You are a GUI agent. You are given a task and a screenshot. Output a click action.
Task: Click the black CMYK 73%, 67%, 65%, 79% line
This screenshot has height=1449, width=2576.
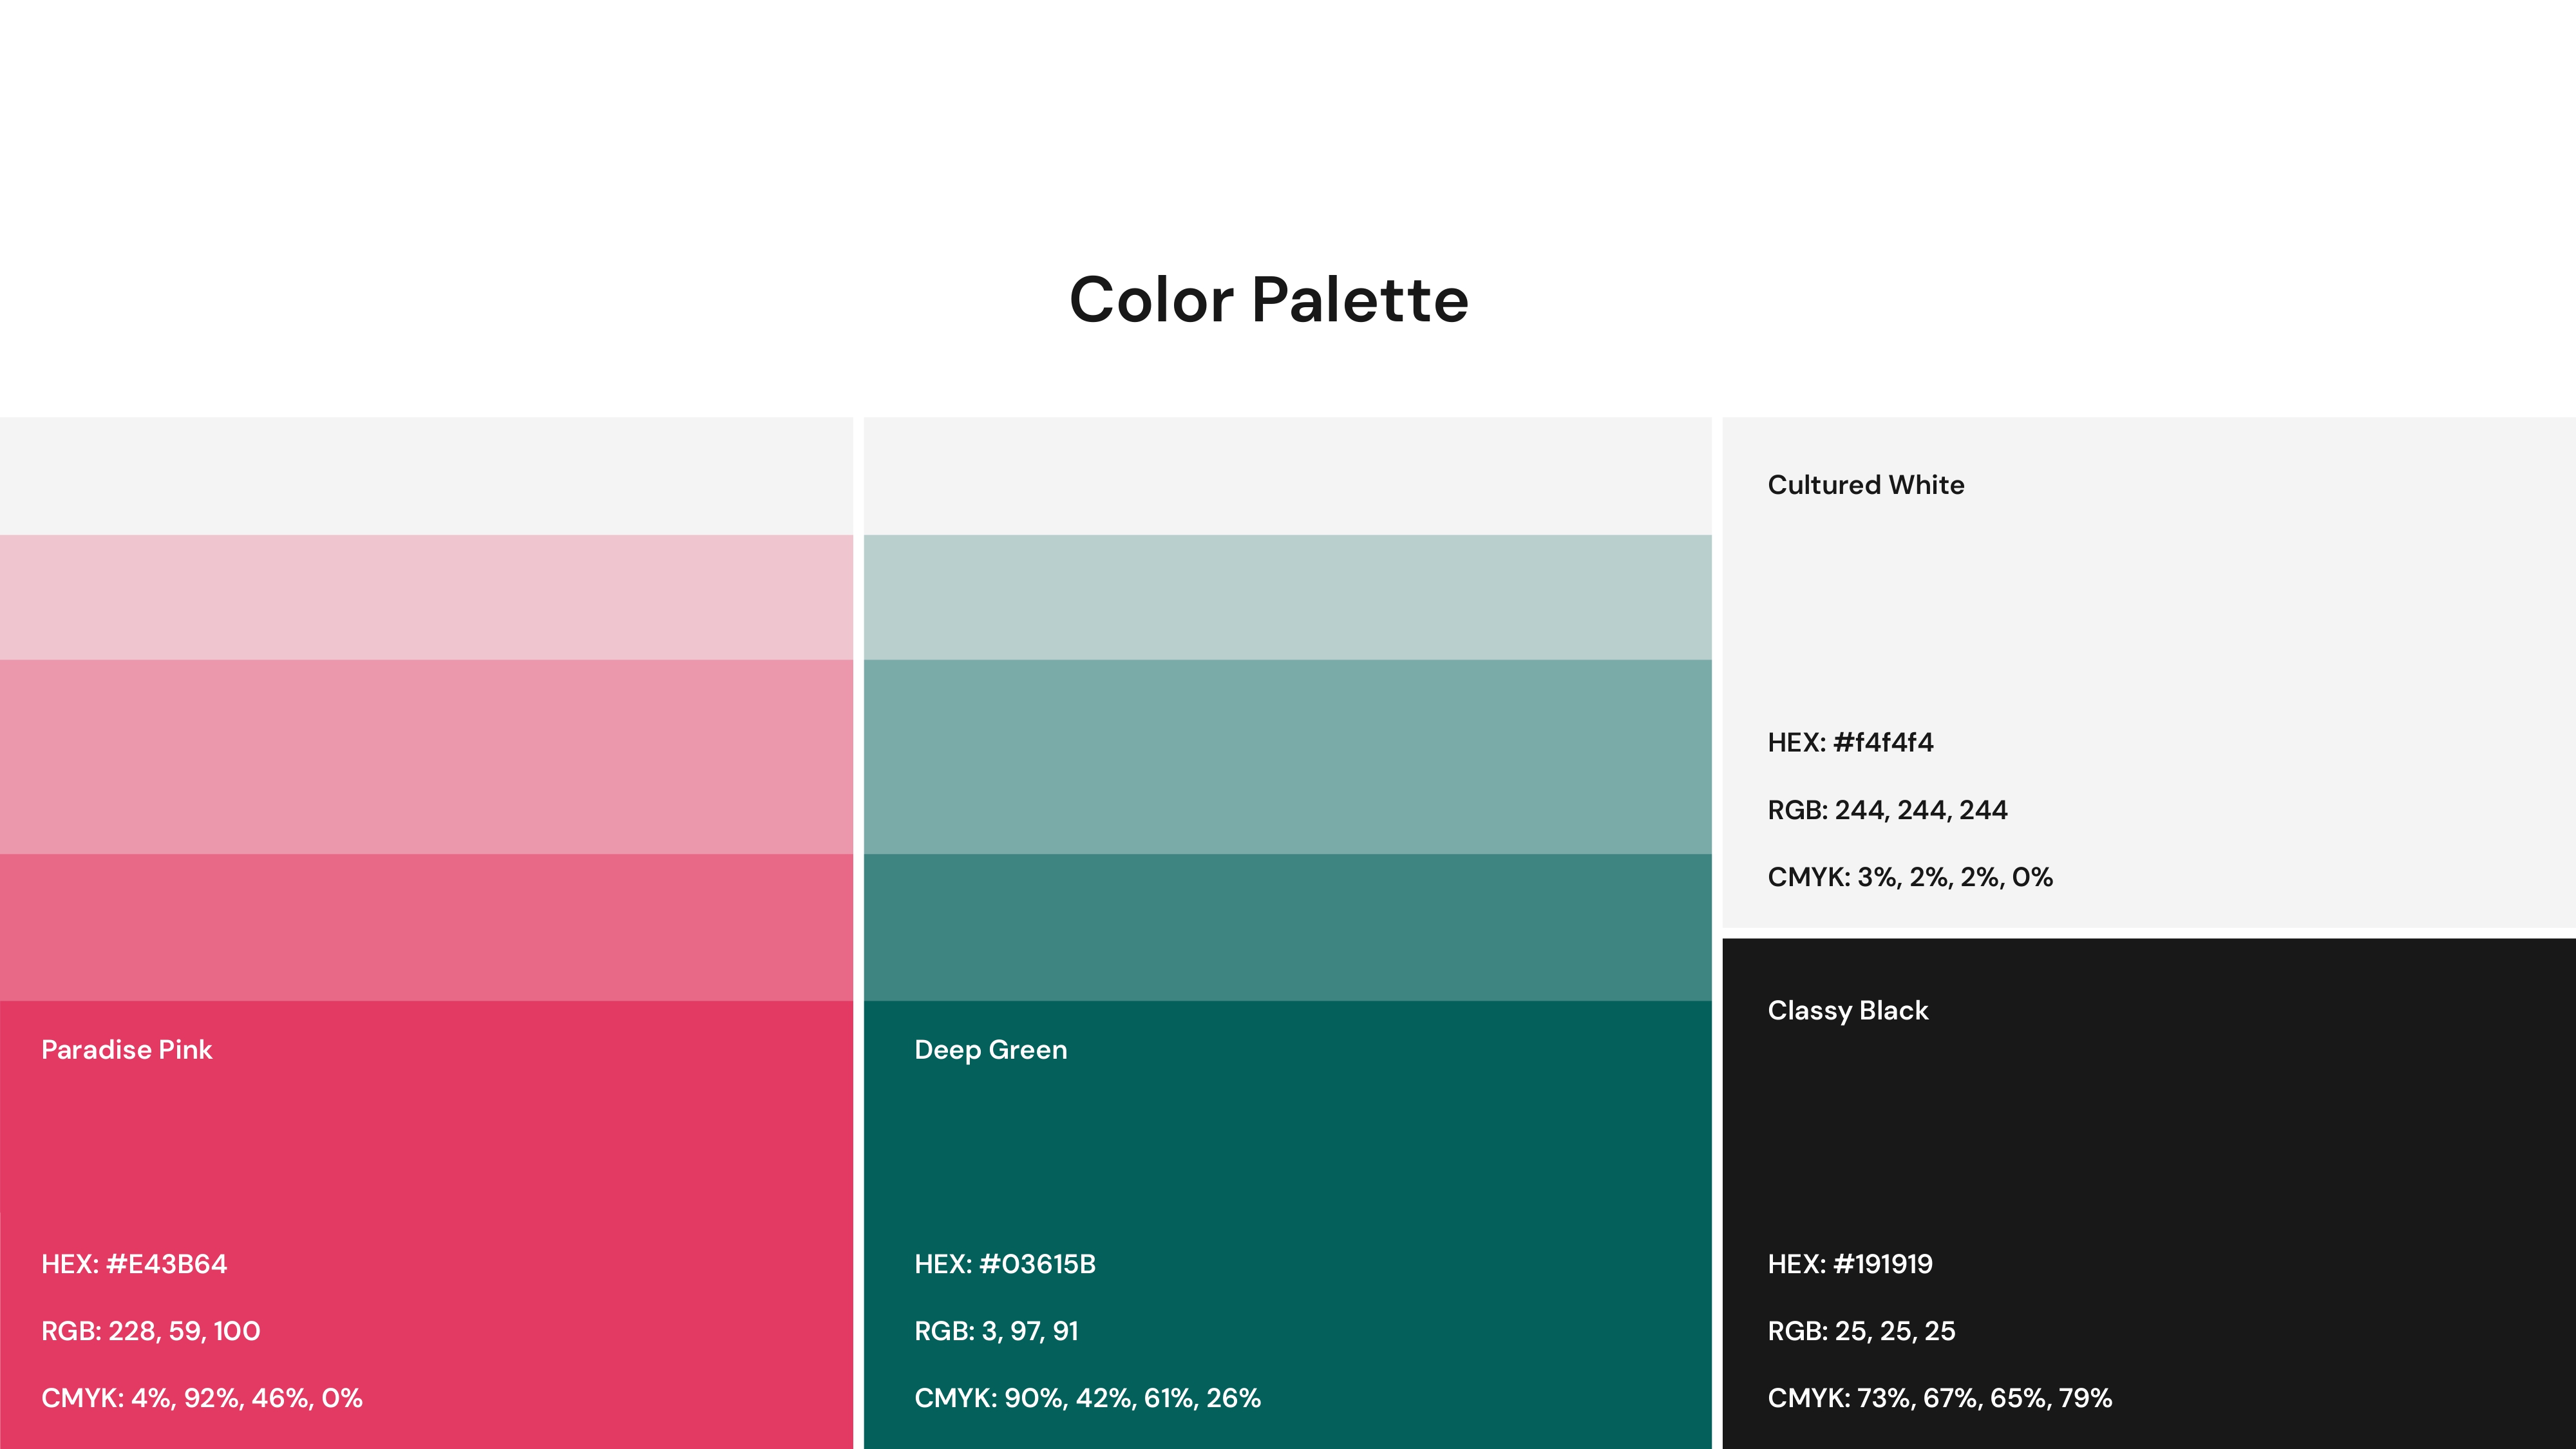(x=1940, y=1398)
